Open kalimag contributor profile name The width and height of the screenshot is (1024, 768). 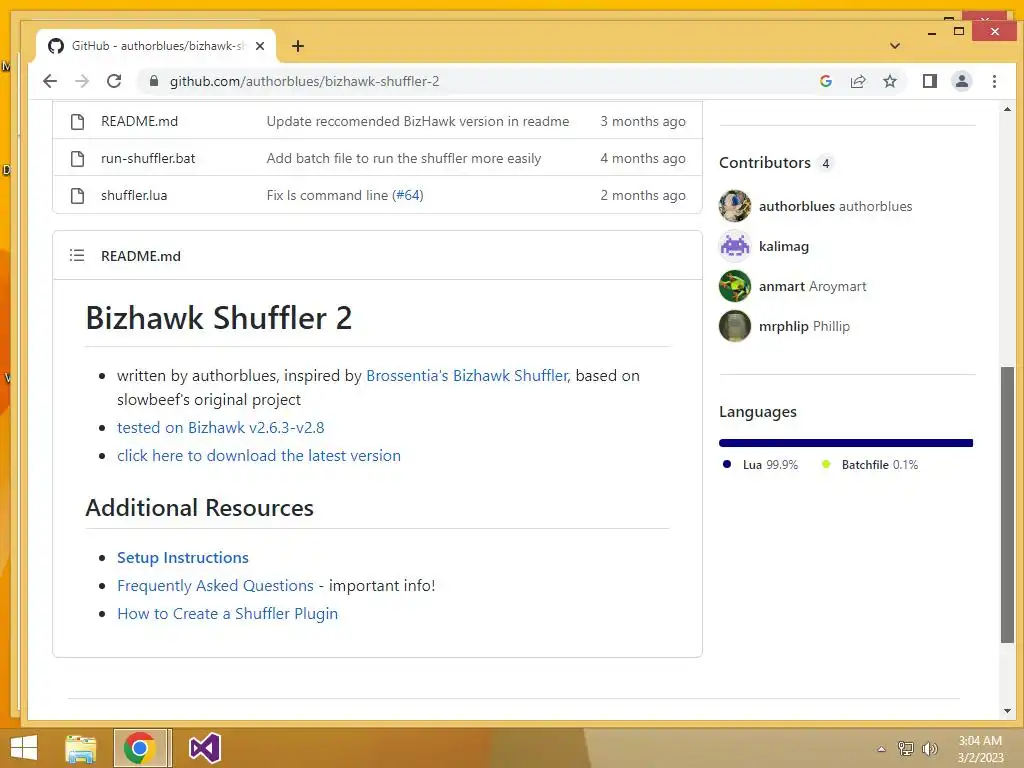pos(784,246)
